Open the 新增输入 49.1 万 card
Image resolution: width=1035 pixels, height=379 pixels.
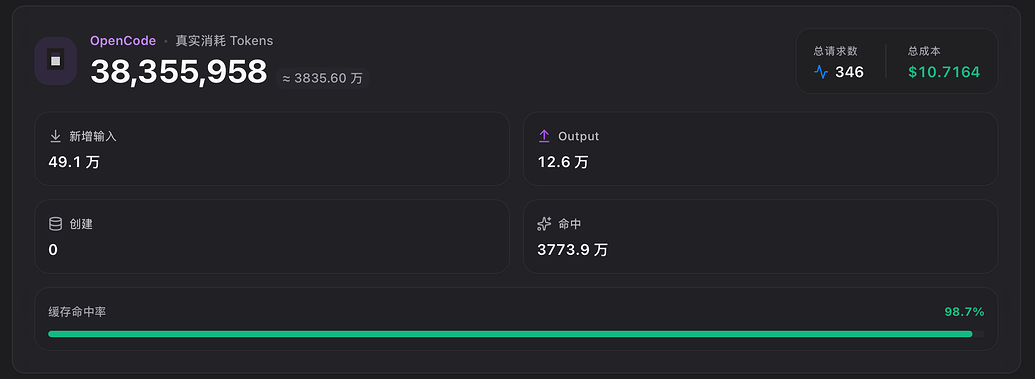point(272,149)
